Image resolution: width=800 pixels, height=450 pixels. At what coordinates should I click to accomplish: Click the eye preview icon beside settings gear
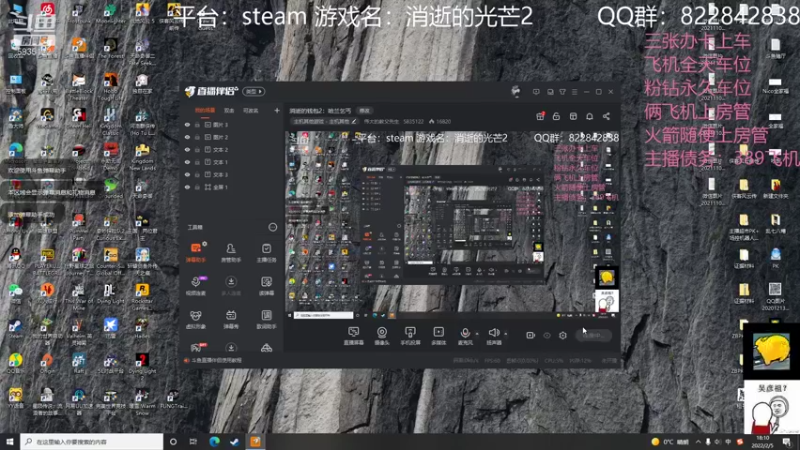[x=547, y=335]
